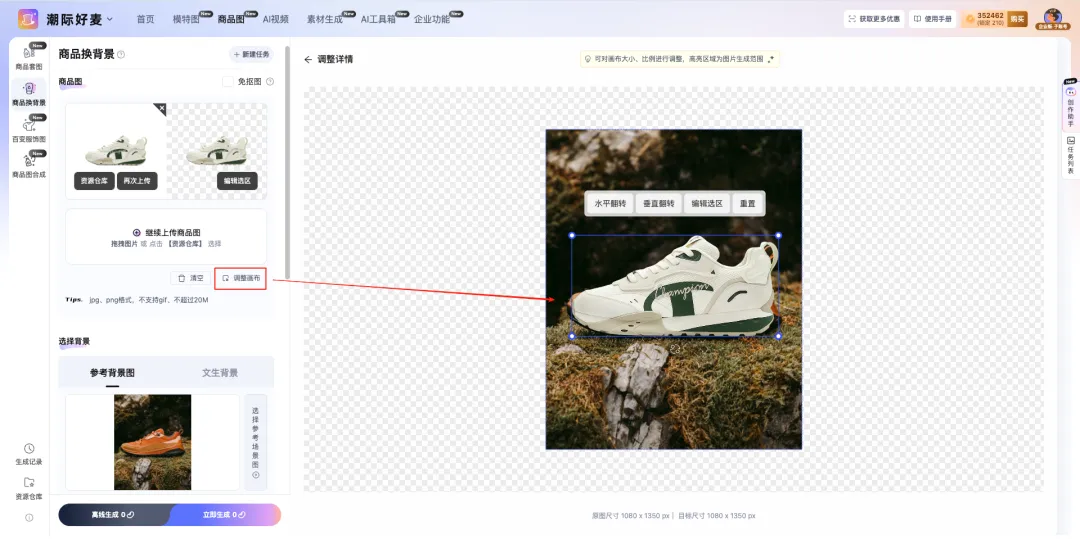1080x539 pixels.
Task: Open the 企业功能 navigation item
Action: (x=432, y=19)
